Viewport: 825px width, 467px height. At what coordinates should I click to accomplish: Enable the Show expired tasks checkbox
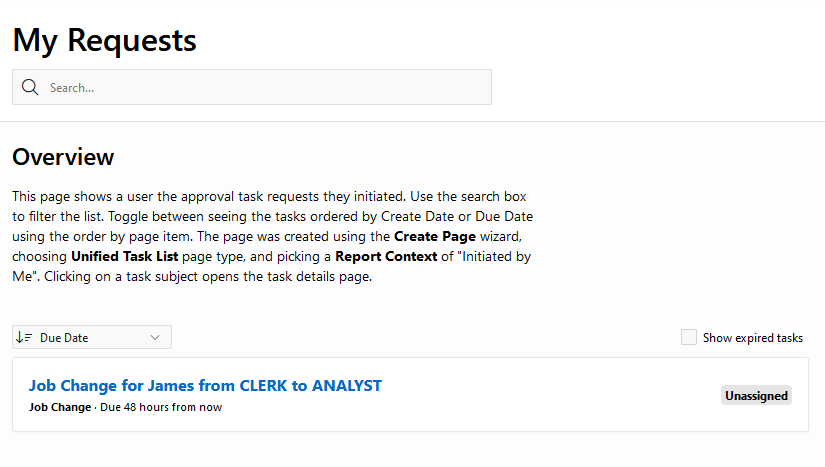click(x=689, y=337)
